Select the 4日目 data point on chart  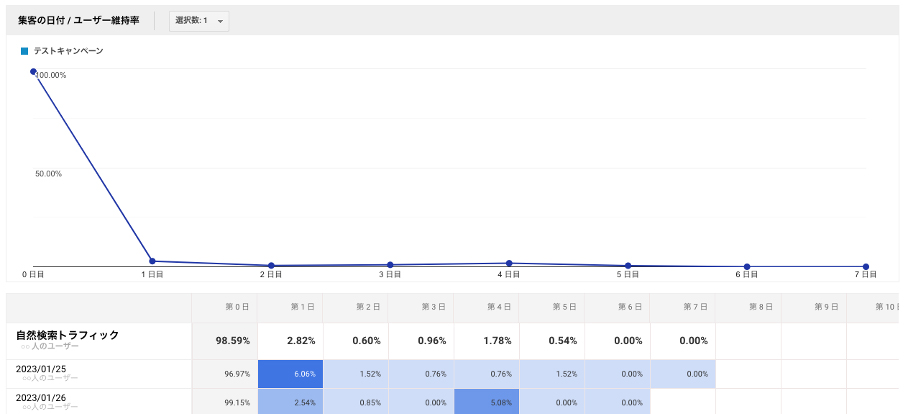tap(509, 263)
